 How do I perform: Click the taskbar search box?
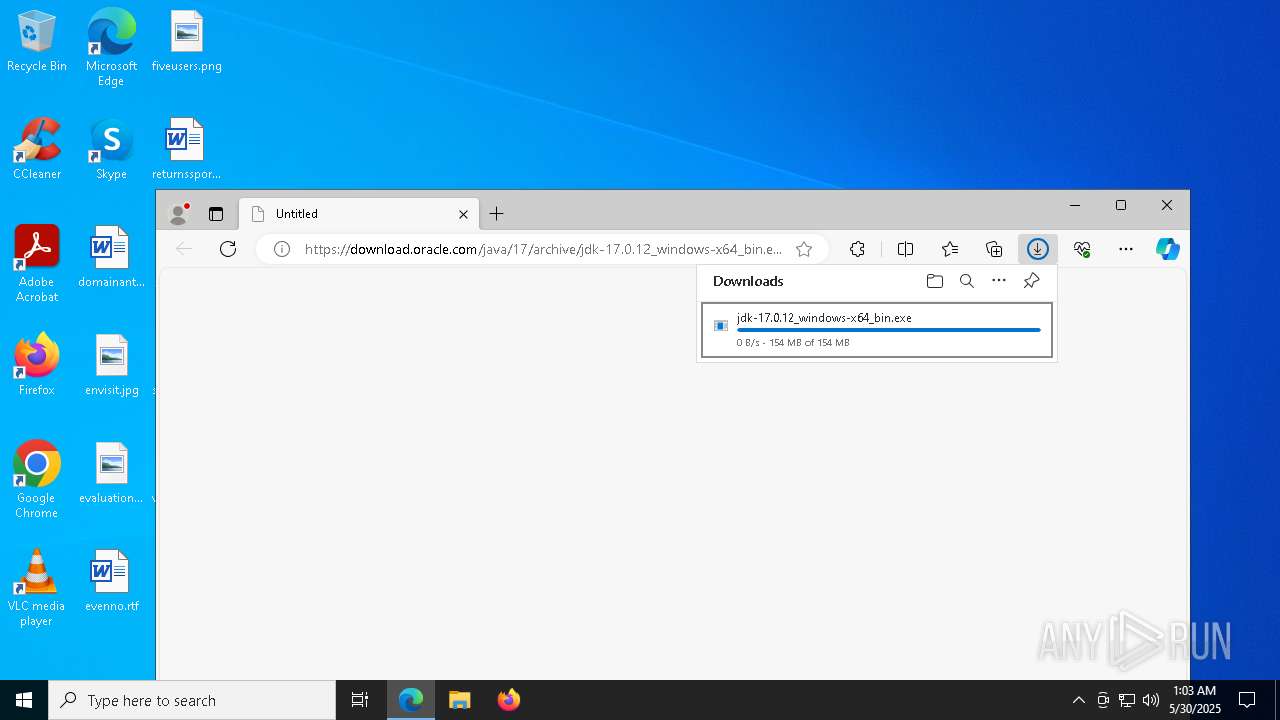click(x=192, y=700)
